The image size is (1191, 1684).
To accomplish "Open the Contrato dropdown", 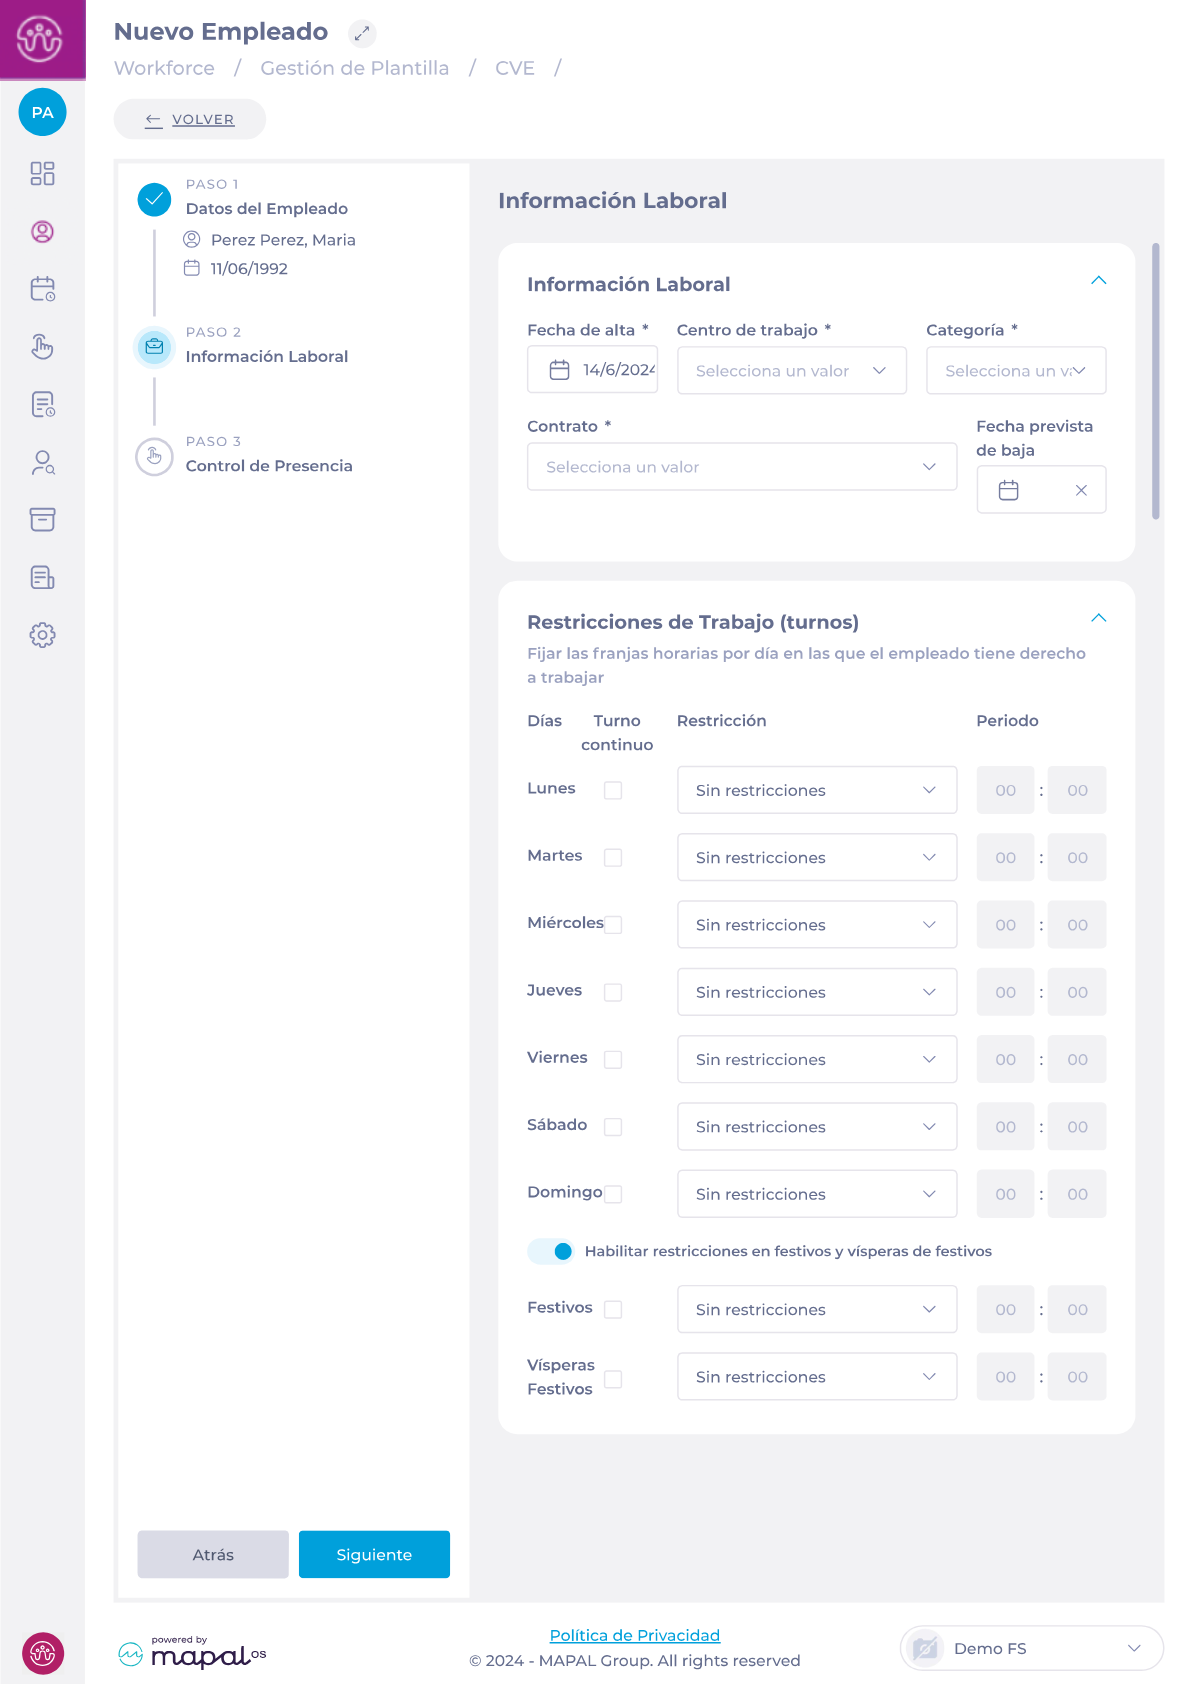I will [741, 467].
